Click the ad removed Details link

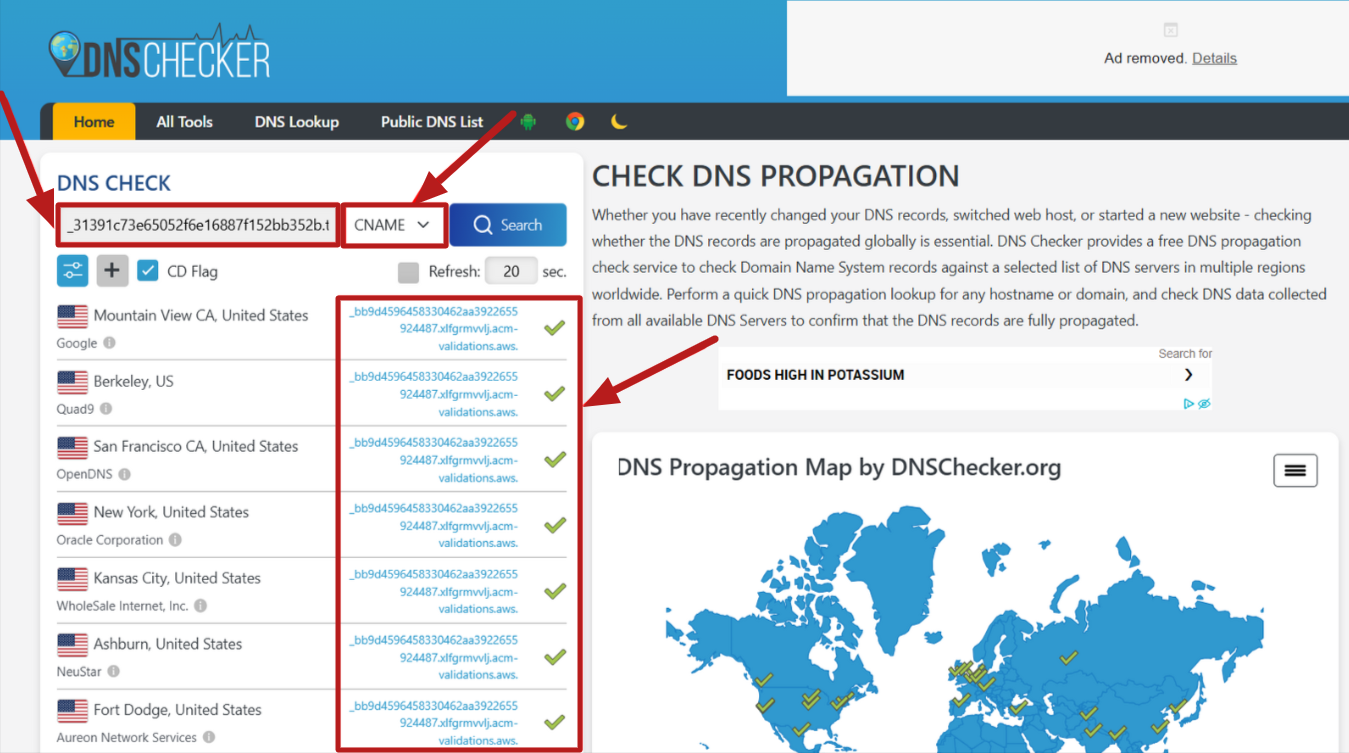[1214, 58]
